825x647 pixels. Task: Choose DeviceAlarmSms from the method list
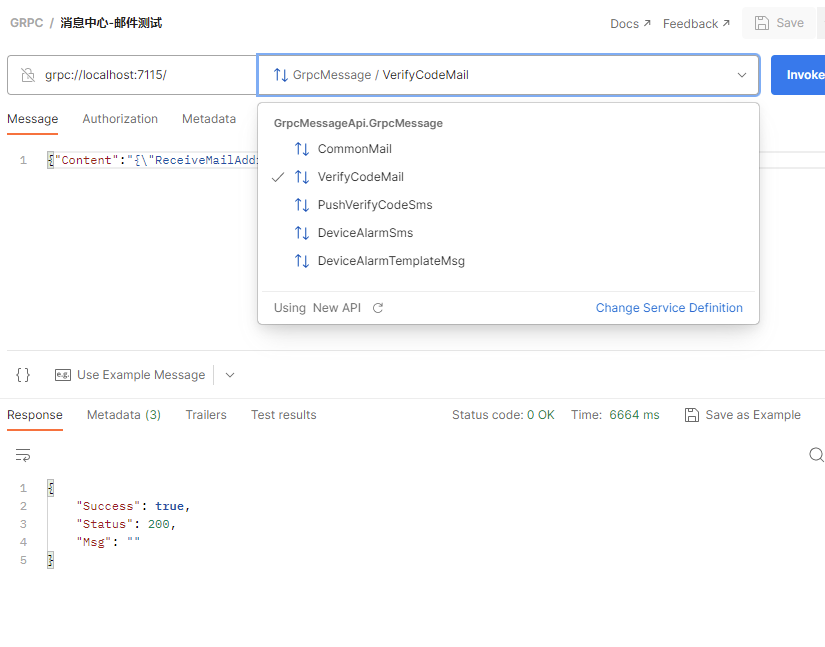[365, 233]
